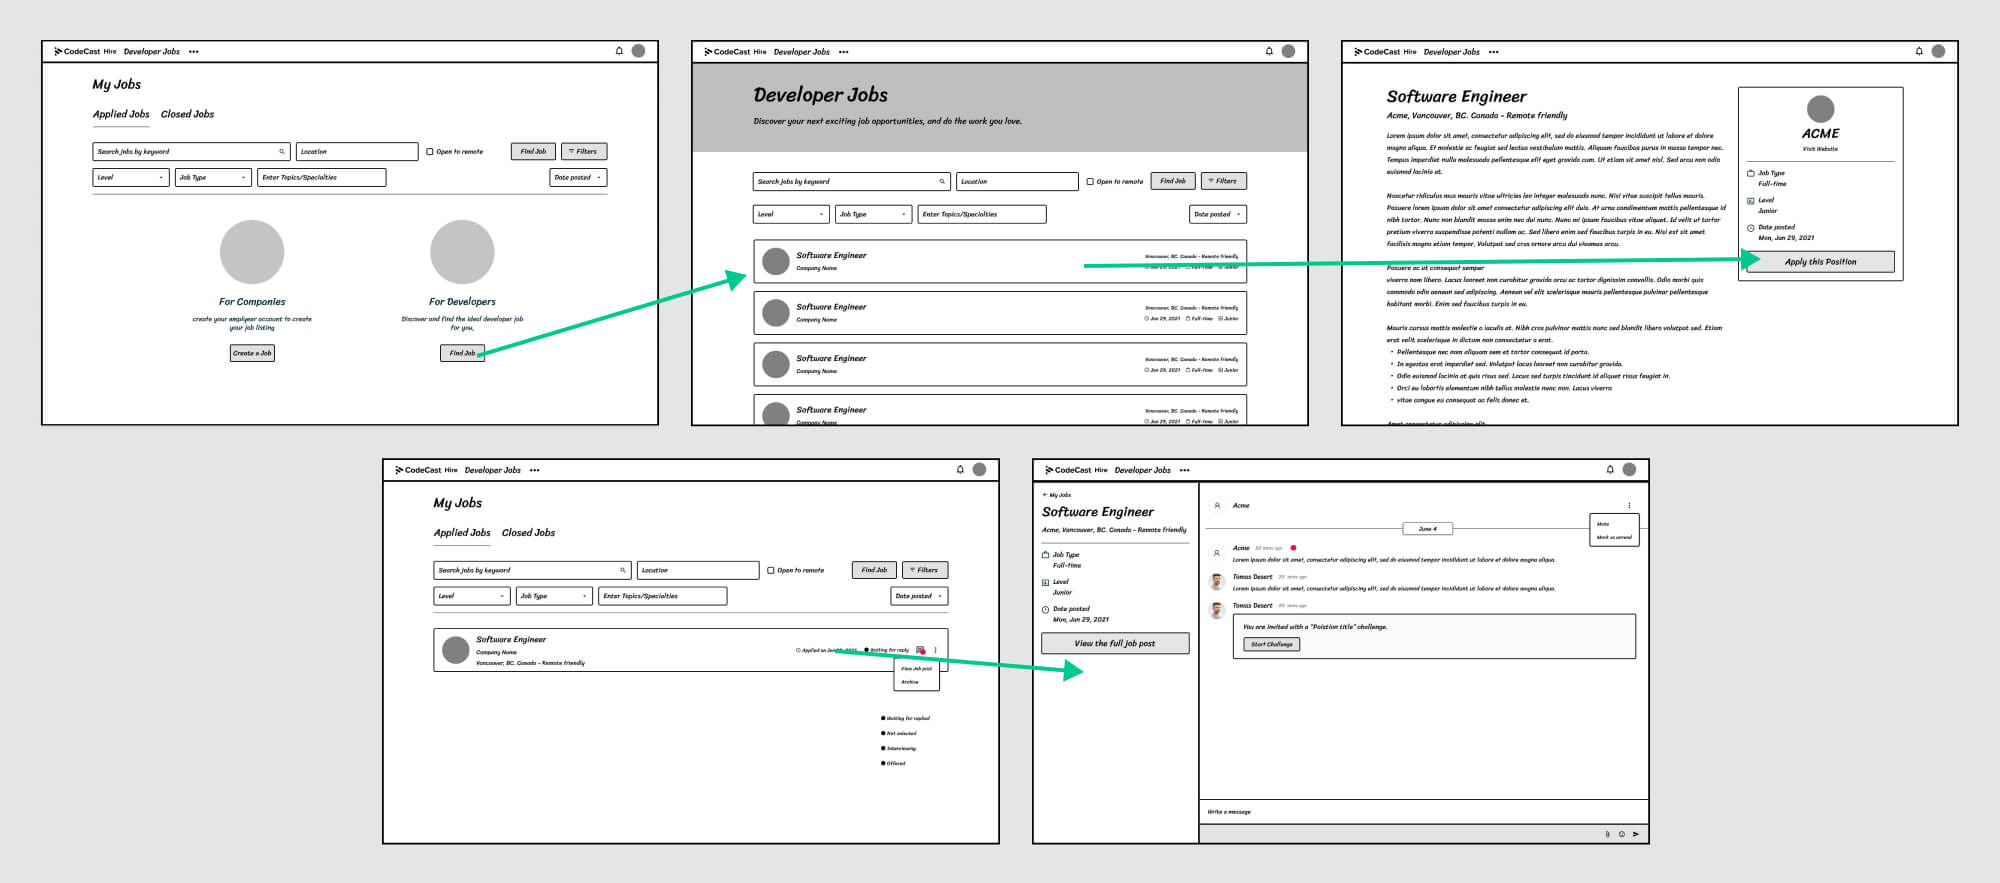
Task: Click the Create a Job button
Action: pyautogui.click(x=252, y=353)
